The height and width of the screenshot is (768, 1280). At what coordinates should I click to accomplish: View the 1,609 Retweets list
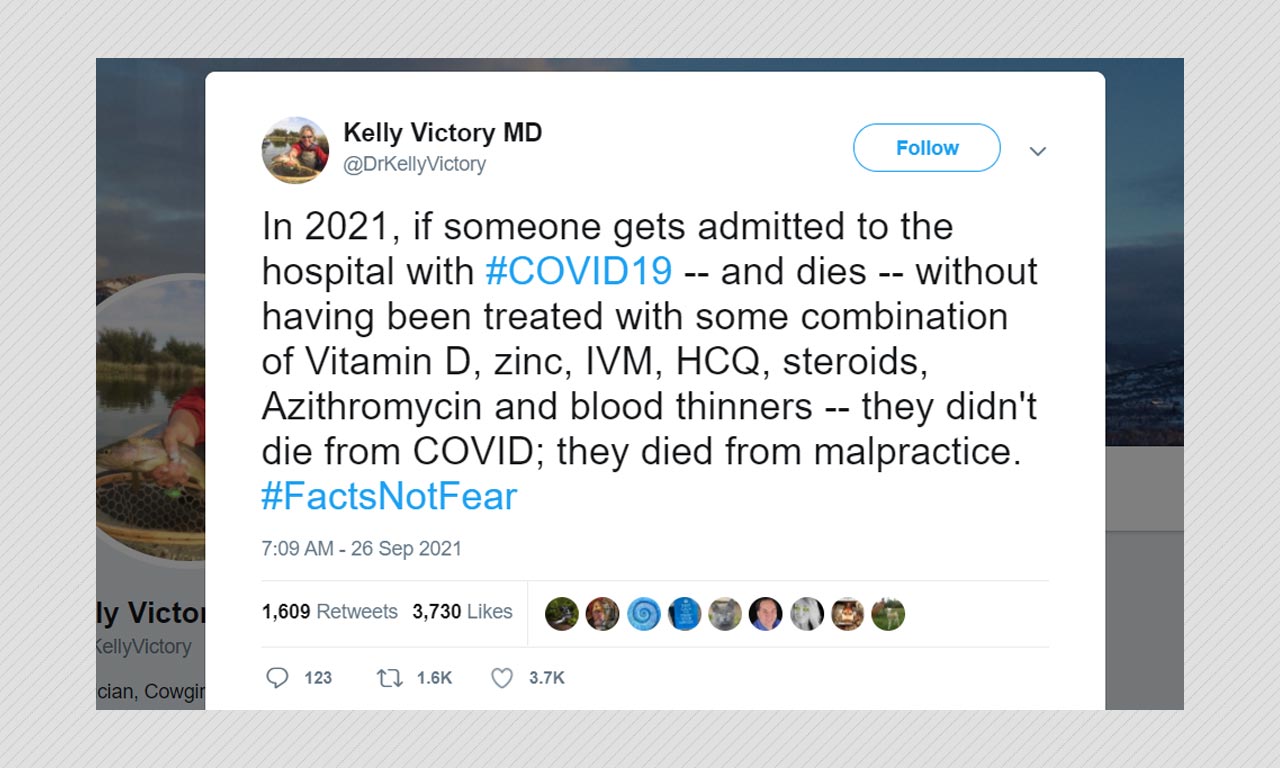click(330, 611)
